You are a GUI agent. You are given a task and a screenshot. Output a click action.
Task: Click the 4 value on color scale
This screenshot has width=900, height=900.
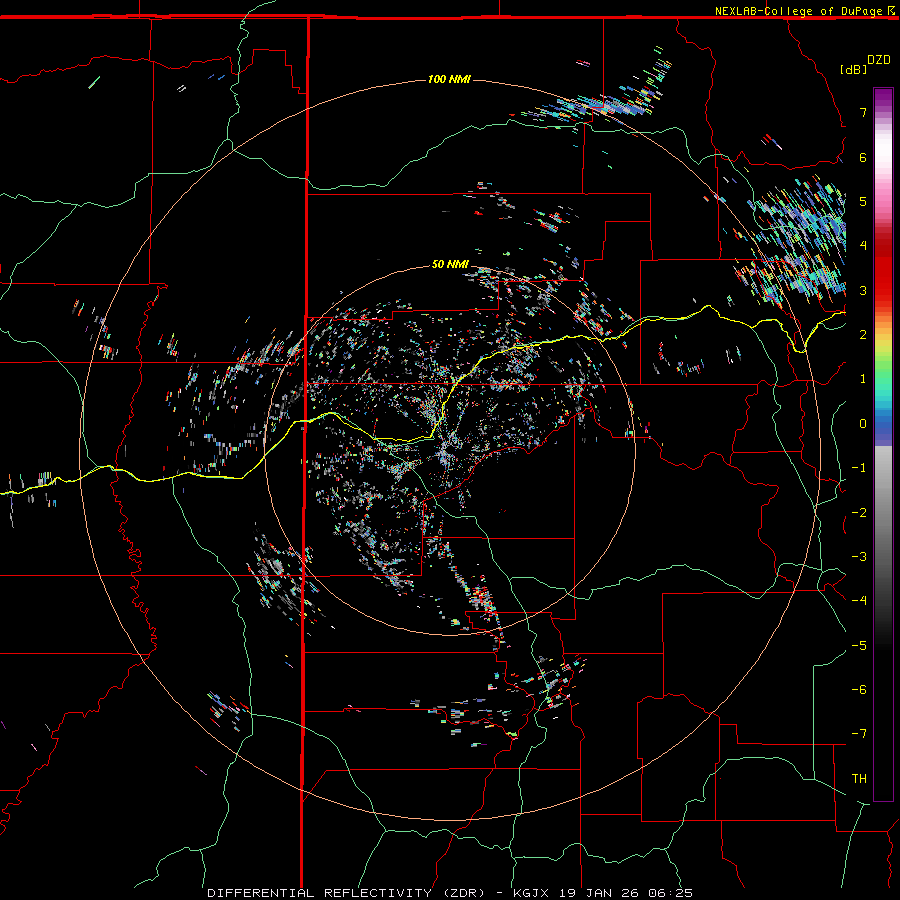click(x=863, y=246)
